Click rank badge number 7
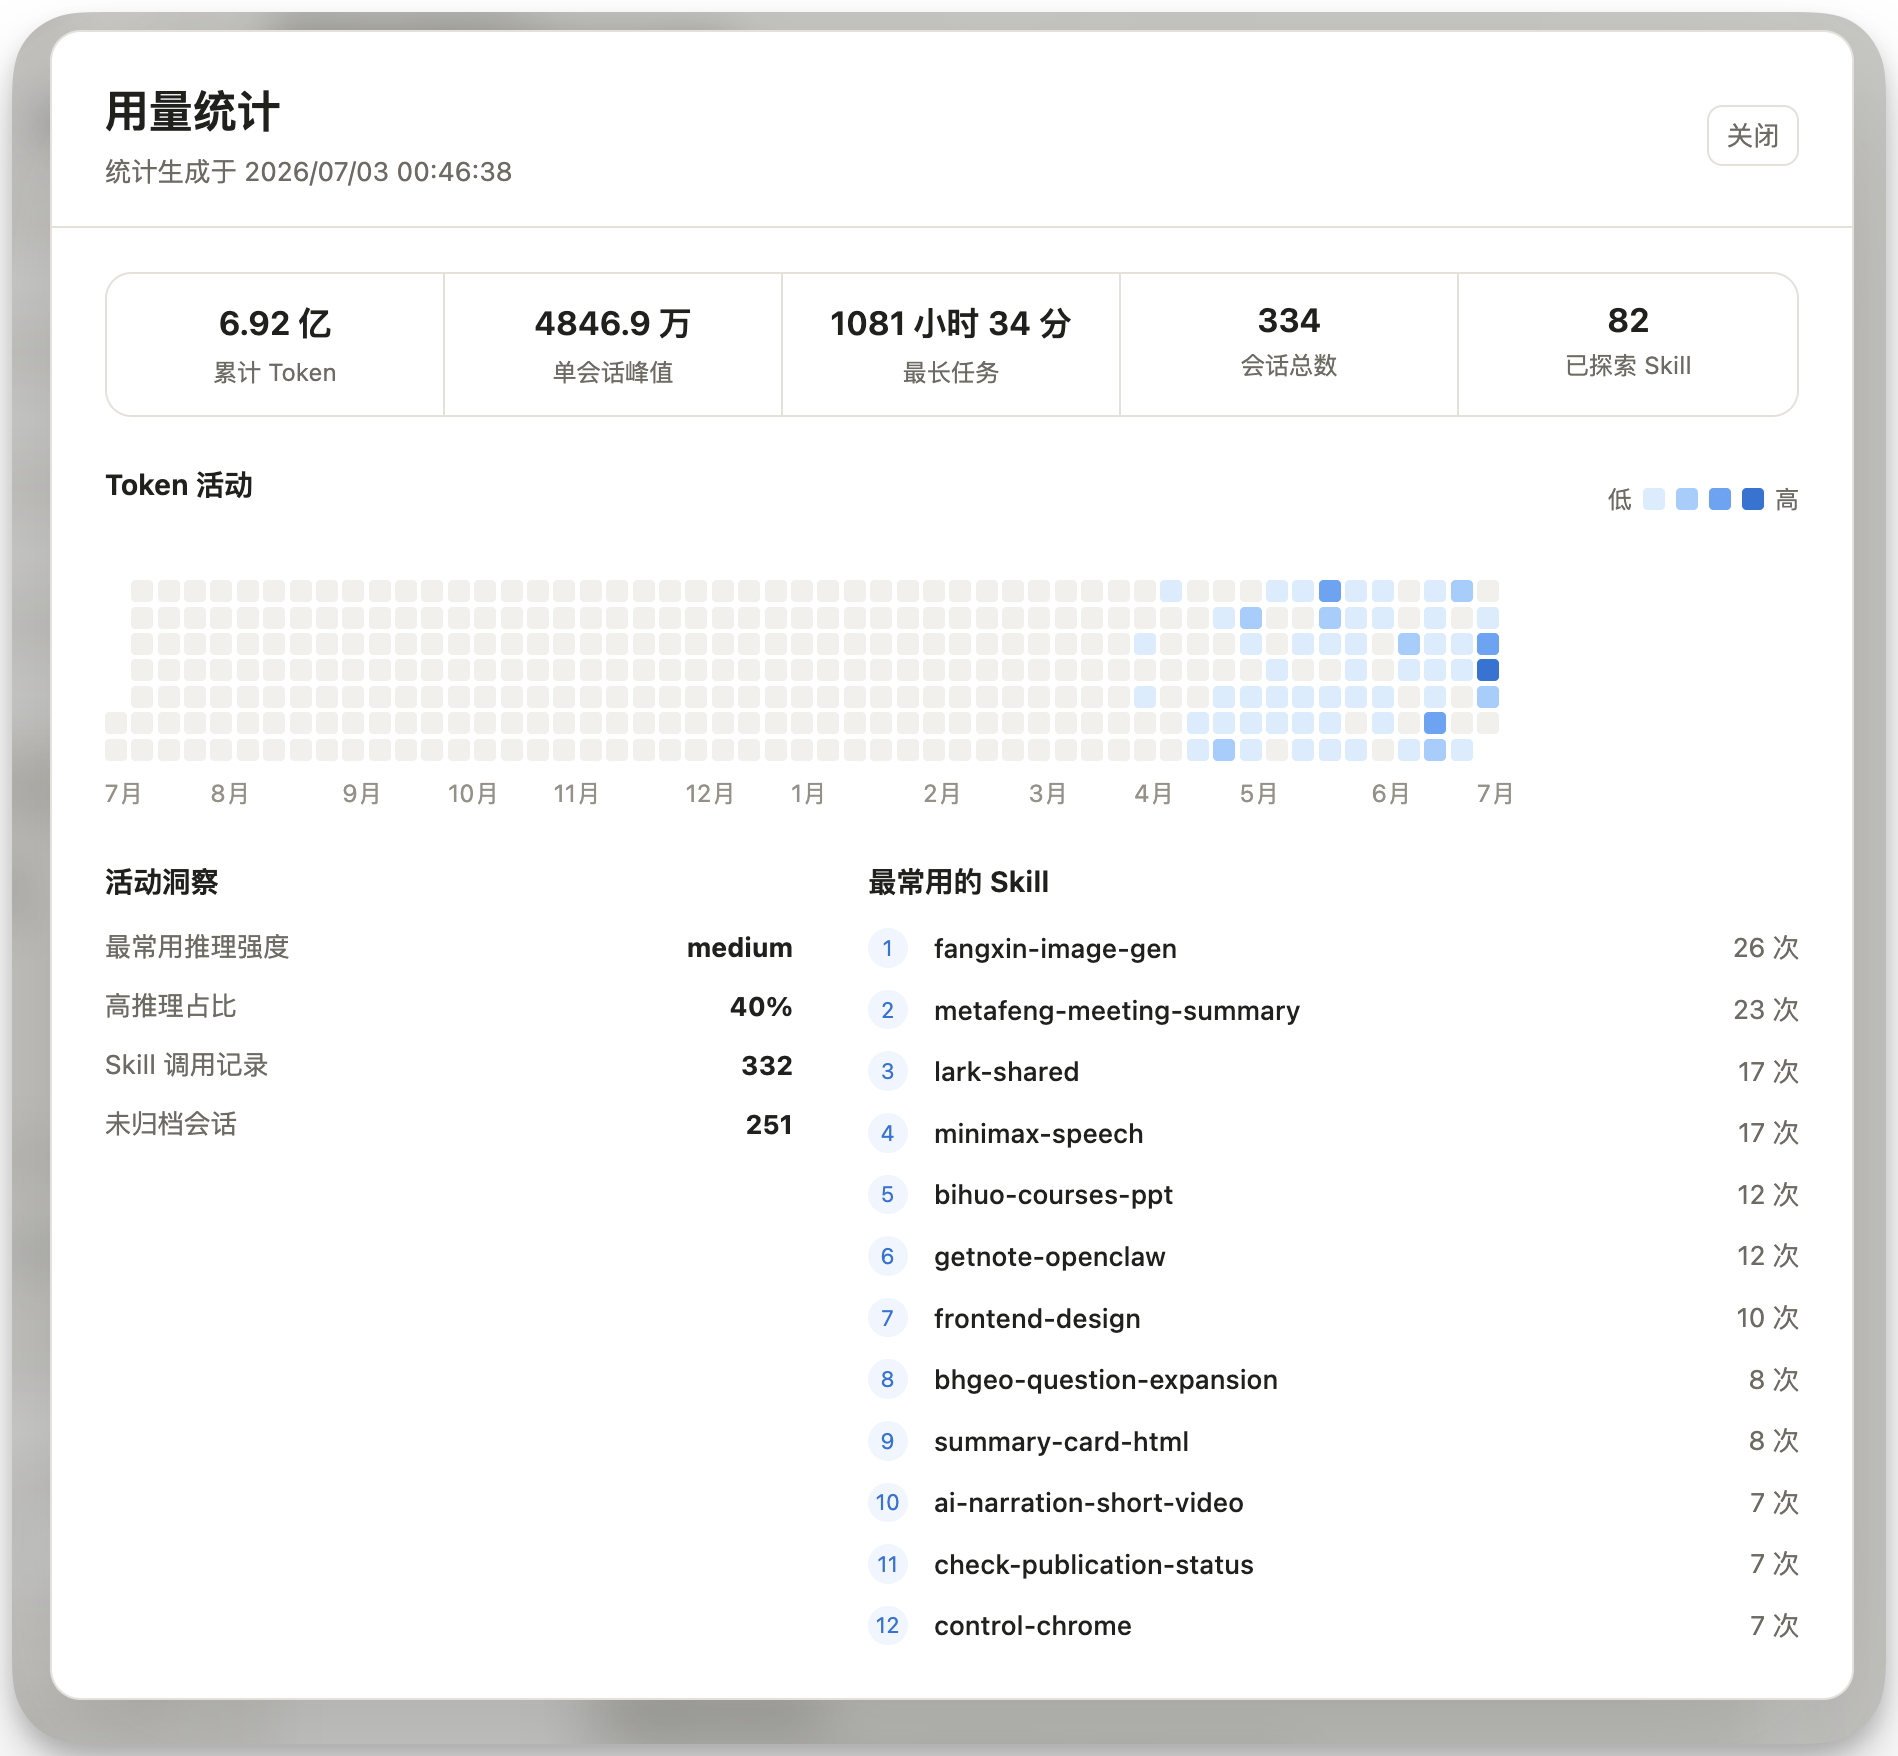The height and width of the screenshot is (1756, 1898). pyautogui.click(x=887, y=1318)
